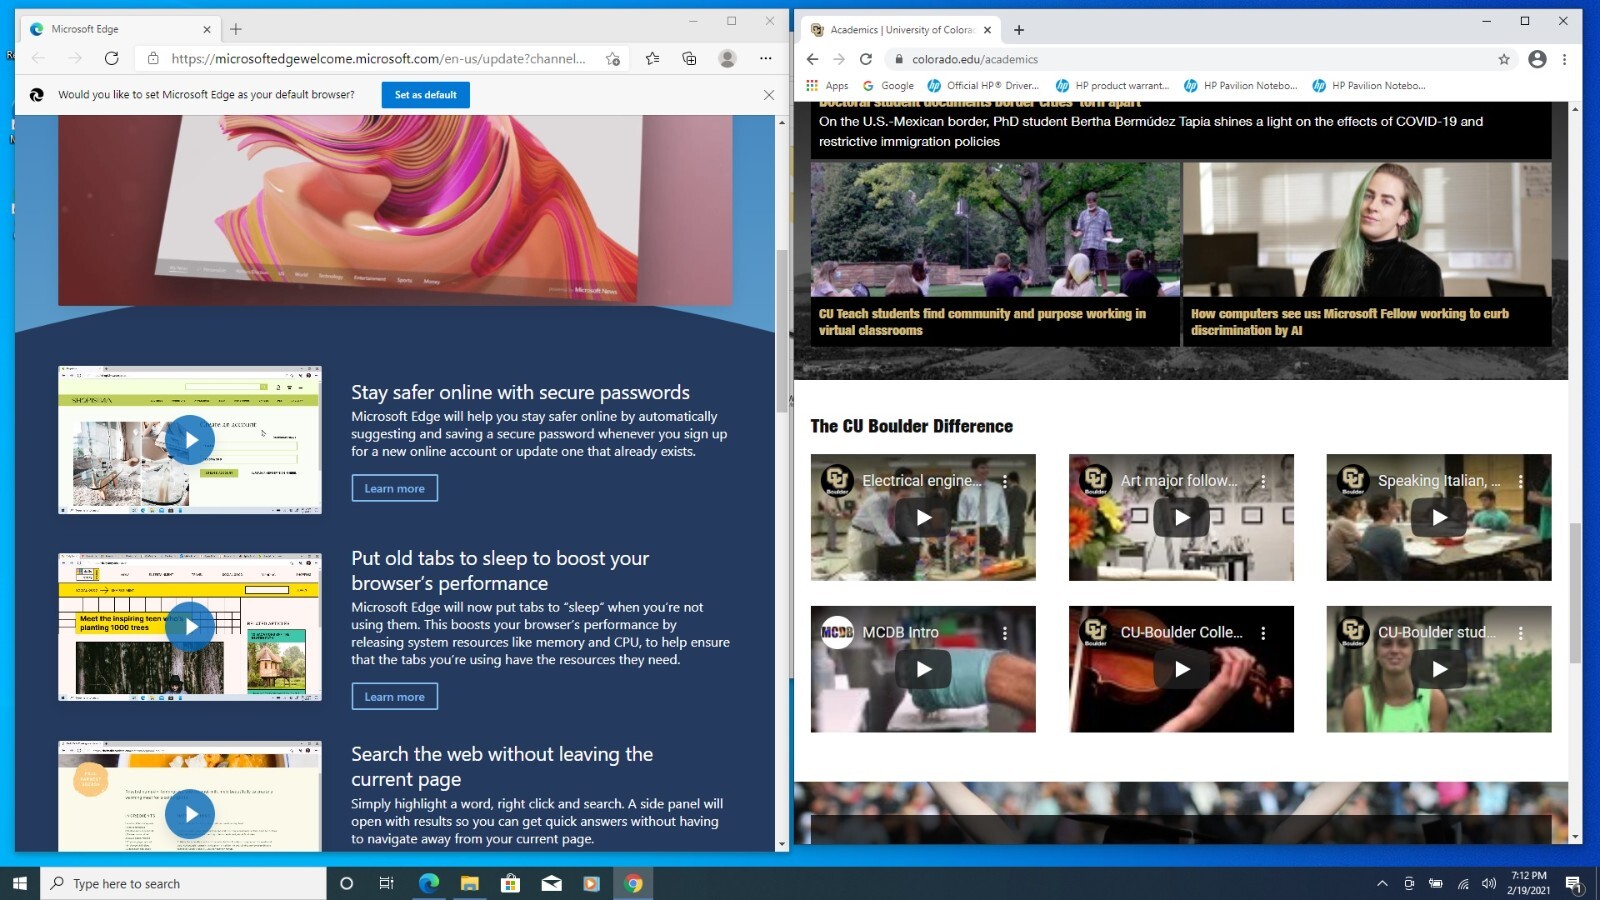
Task: Open Edge Settings and more menu
Action: coord(765,58)
